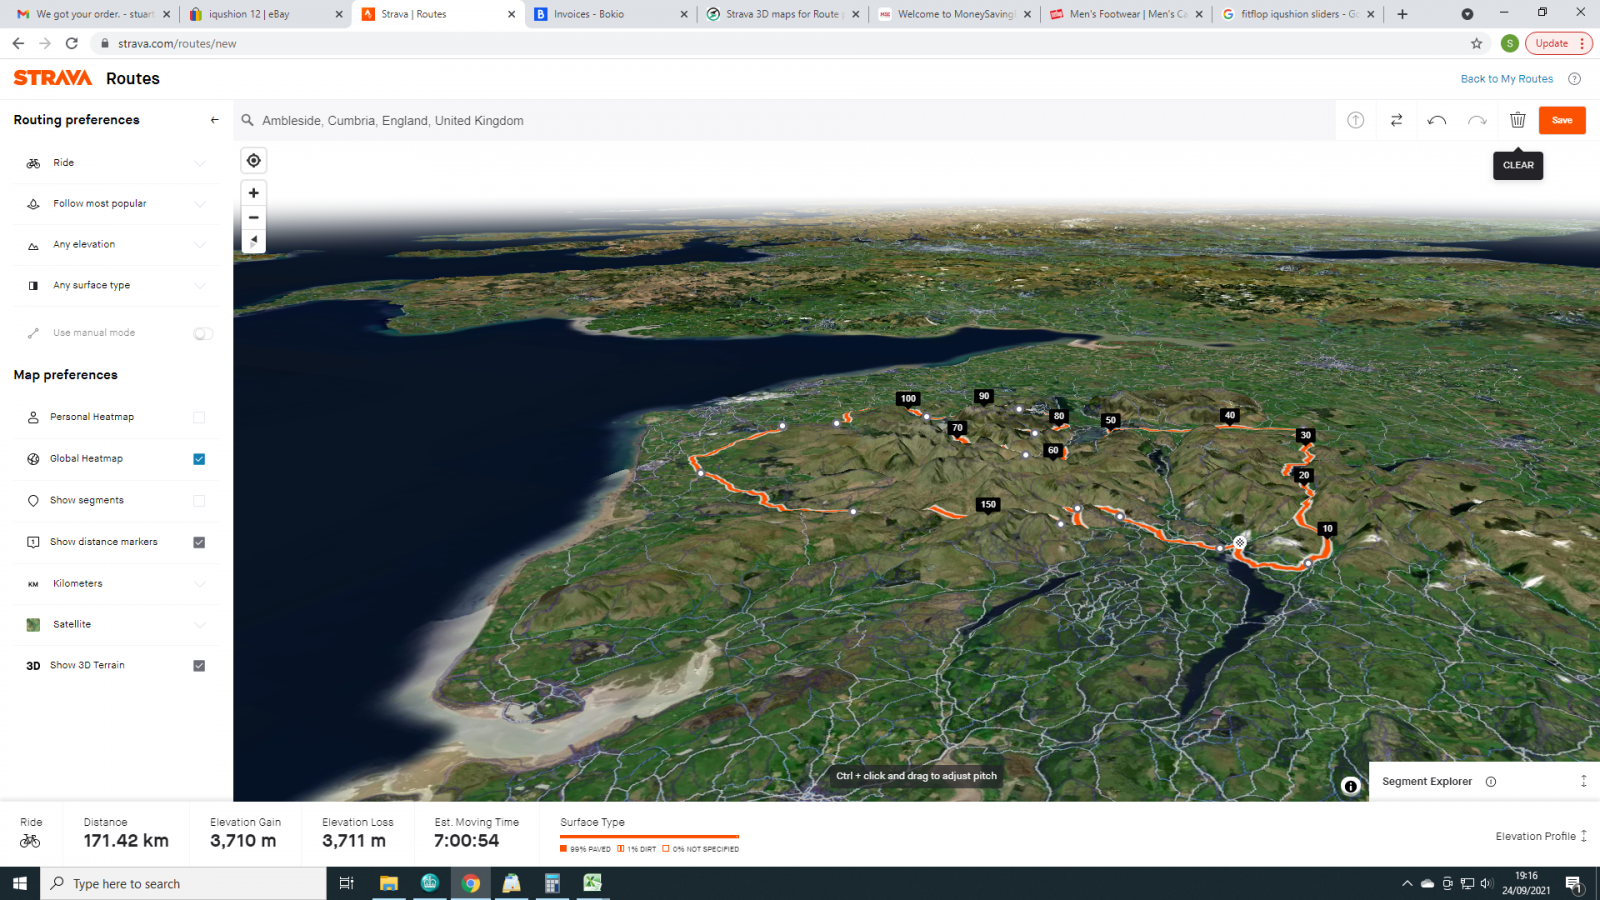Save the route
The height and width of the screenshot is (900, 1600).
coord(1562,120)
